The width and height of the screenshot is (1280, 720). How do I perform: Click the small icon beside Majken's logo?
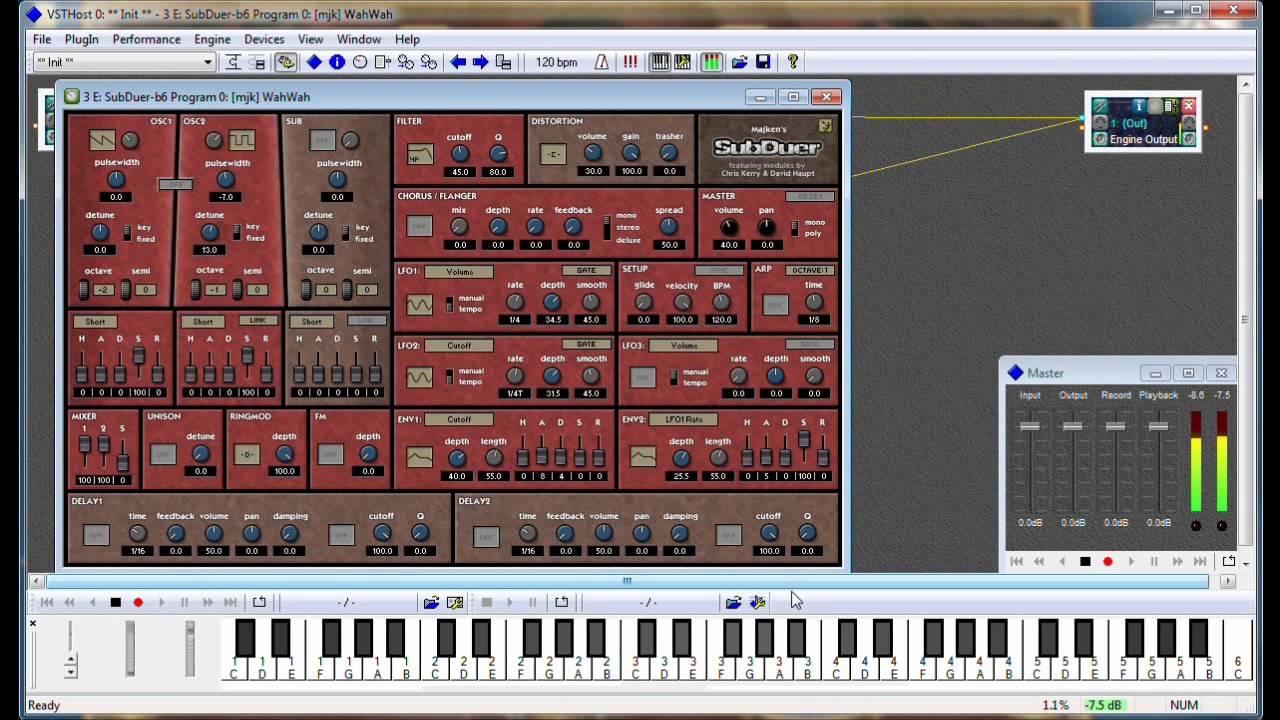pyautogui.click(x=825, y=126)
